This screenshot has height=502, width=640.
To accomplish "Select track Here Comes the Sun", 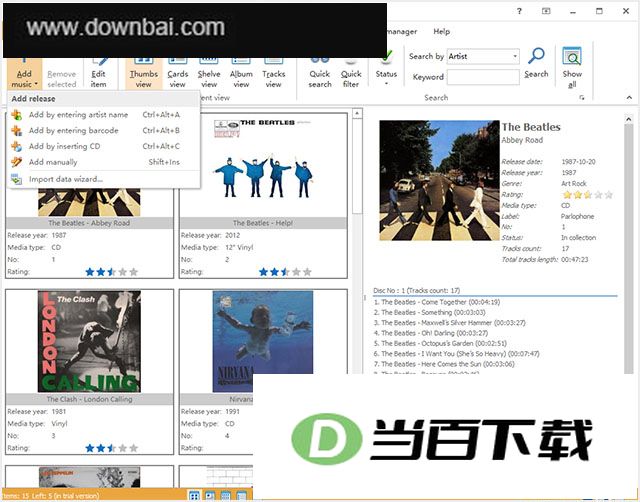I will click(x=444, y=364).
